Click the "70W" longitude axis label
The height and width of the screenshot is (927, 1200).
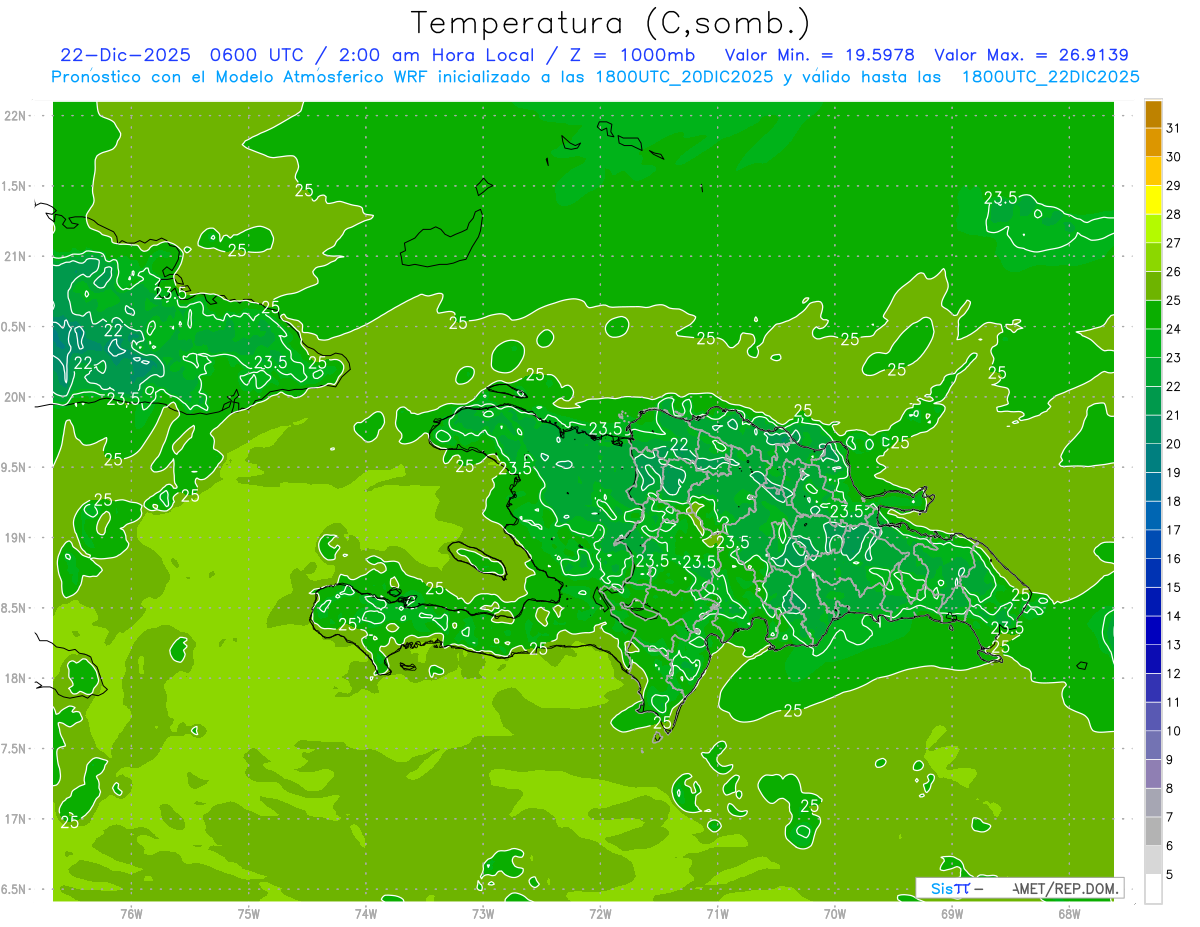[x=835, y=913]
